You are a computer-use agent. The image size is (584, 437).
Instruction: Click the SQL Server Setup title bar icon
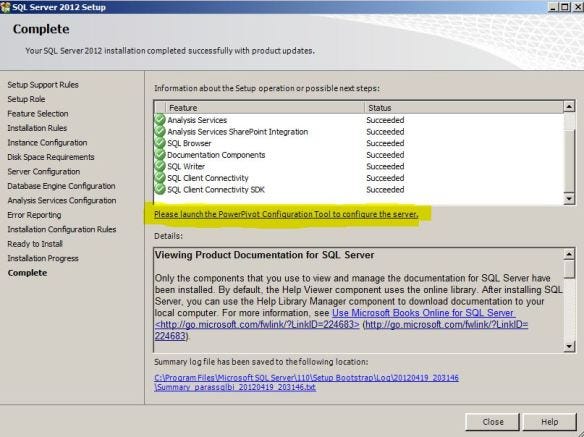pos(5,7)
